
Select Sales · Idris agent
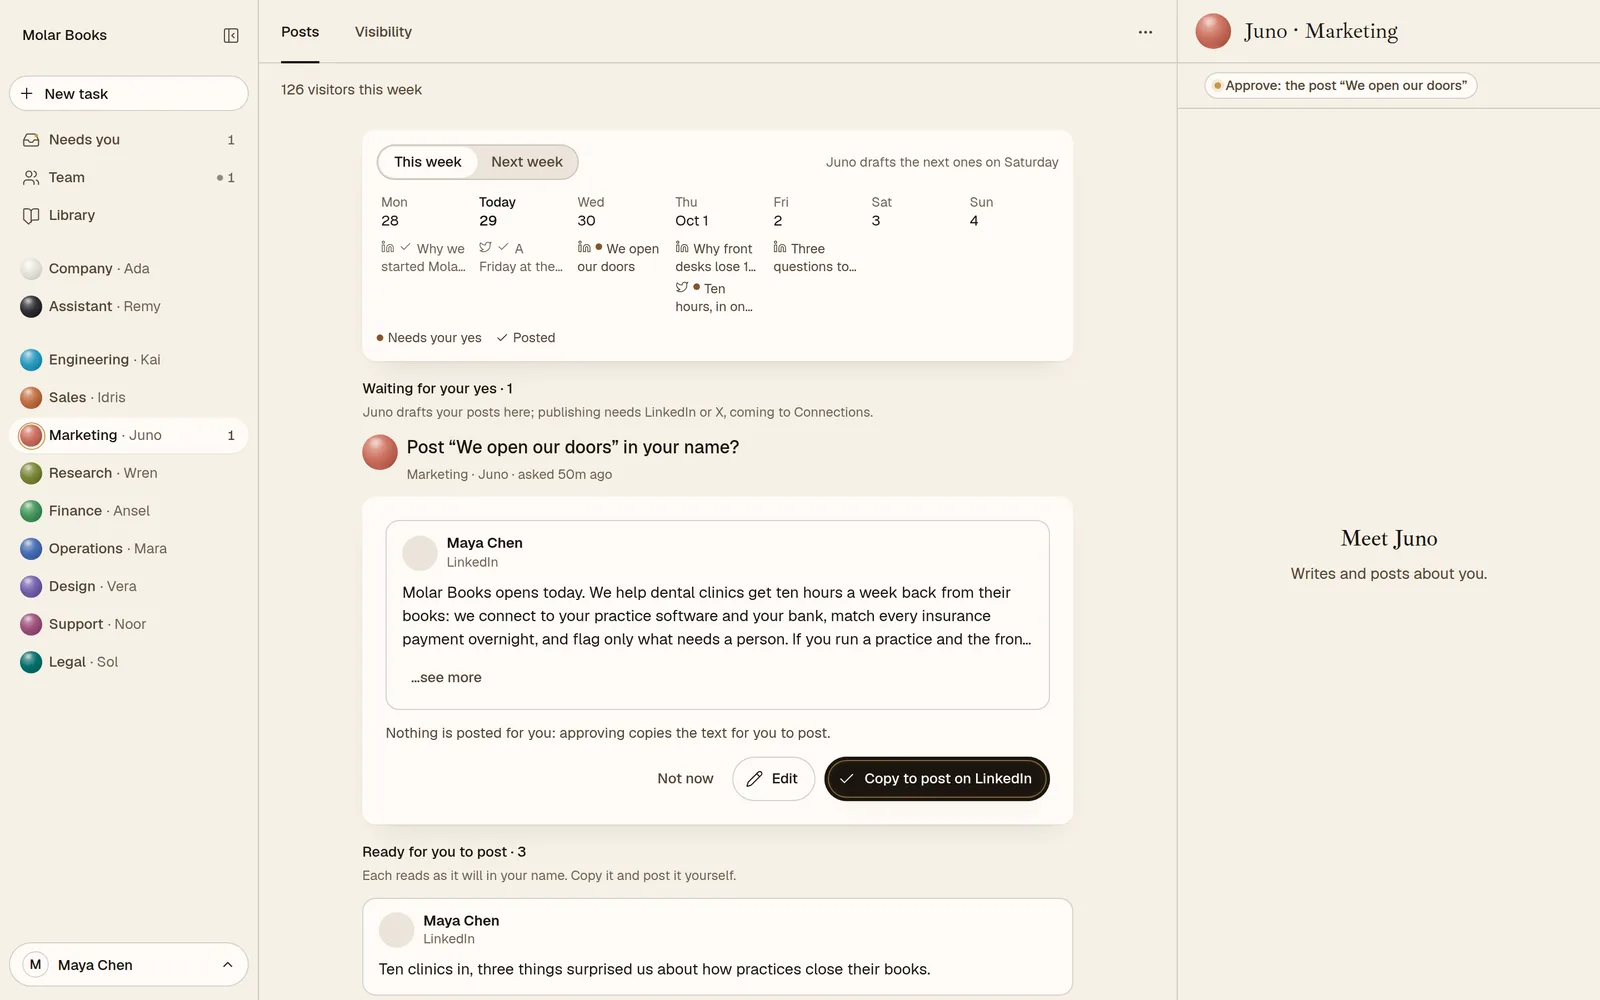(x=128, y=398)
